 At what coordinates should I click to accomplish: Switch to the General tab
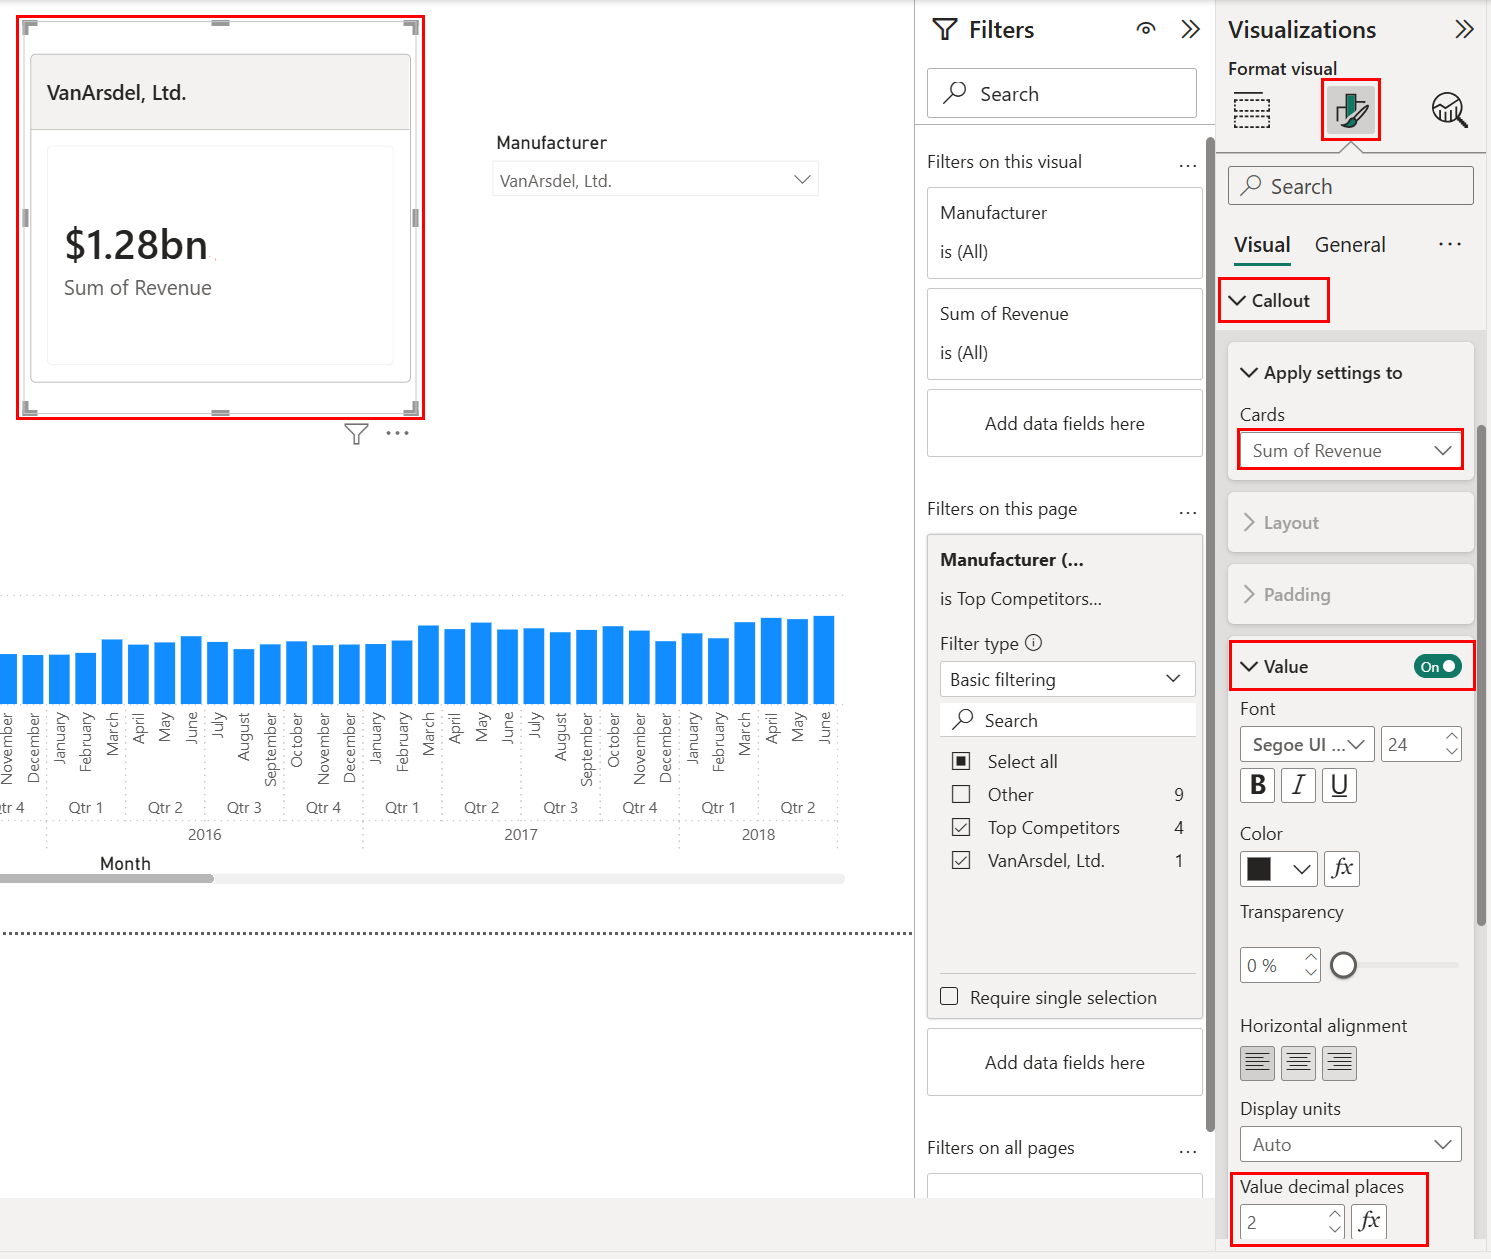coord(1349,245)
